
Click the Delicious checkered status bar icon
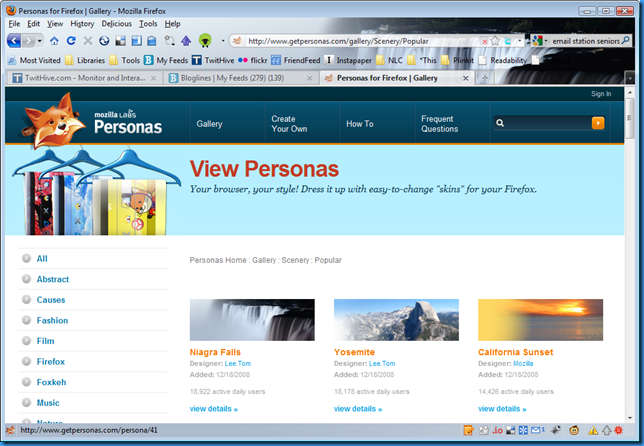click(x=511, y=430)
